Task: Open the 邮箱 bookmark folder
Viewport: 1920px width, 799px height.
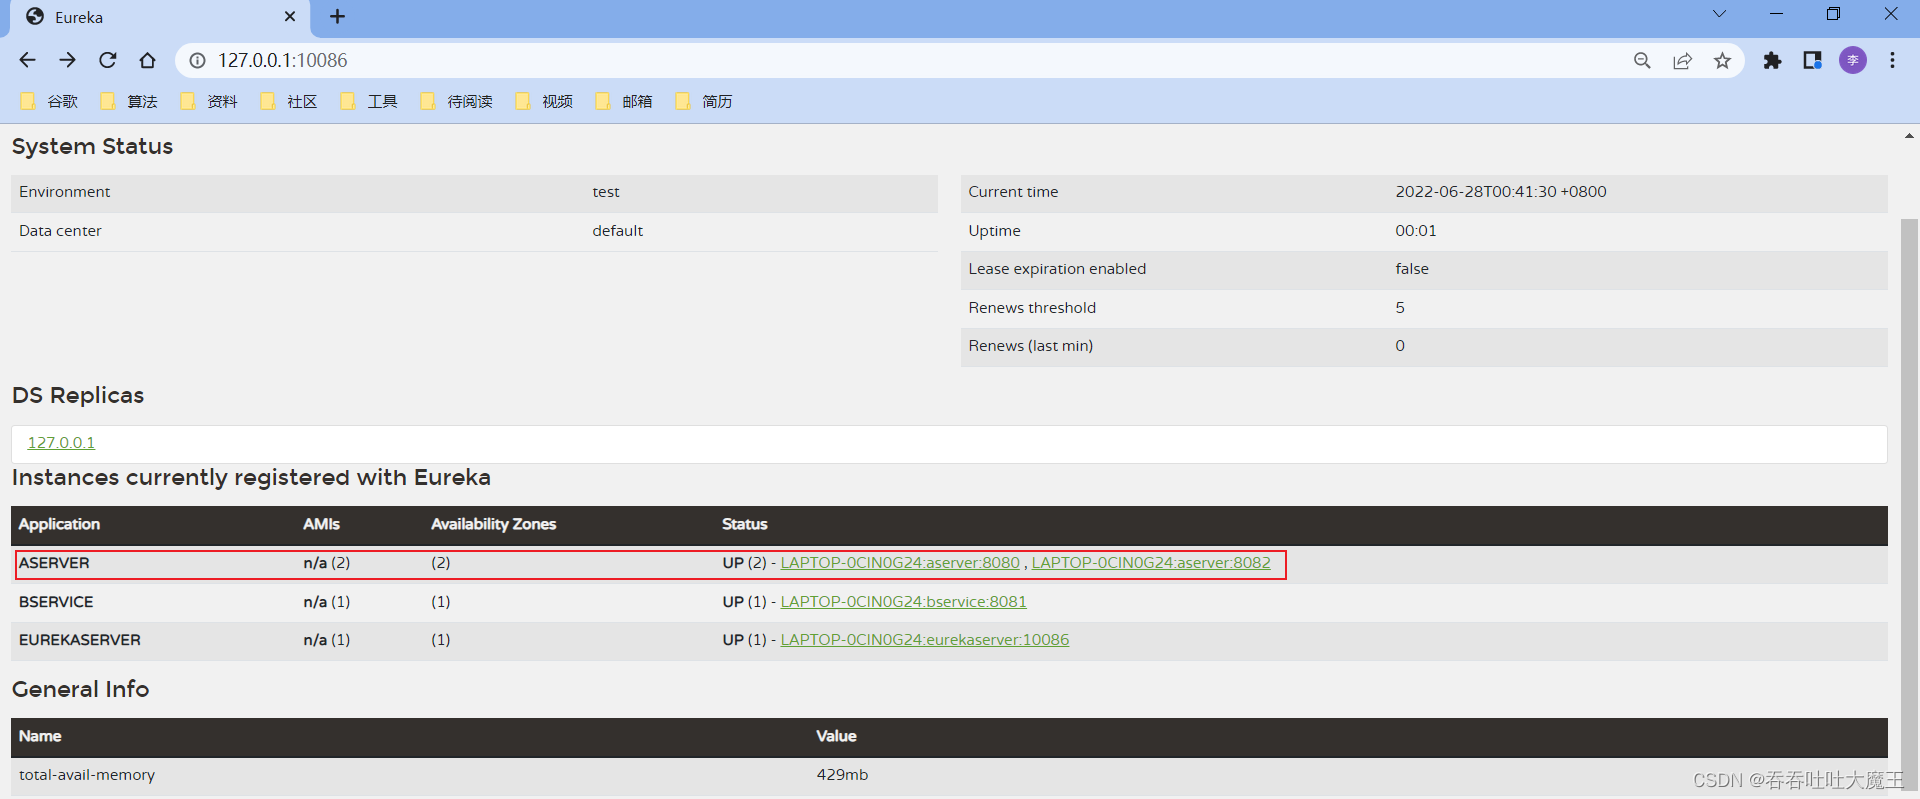Action: coord(625,101)
